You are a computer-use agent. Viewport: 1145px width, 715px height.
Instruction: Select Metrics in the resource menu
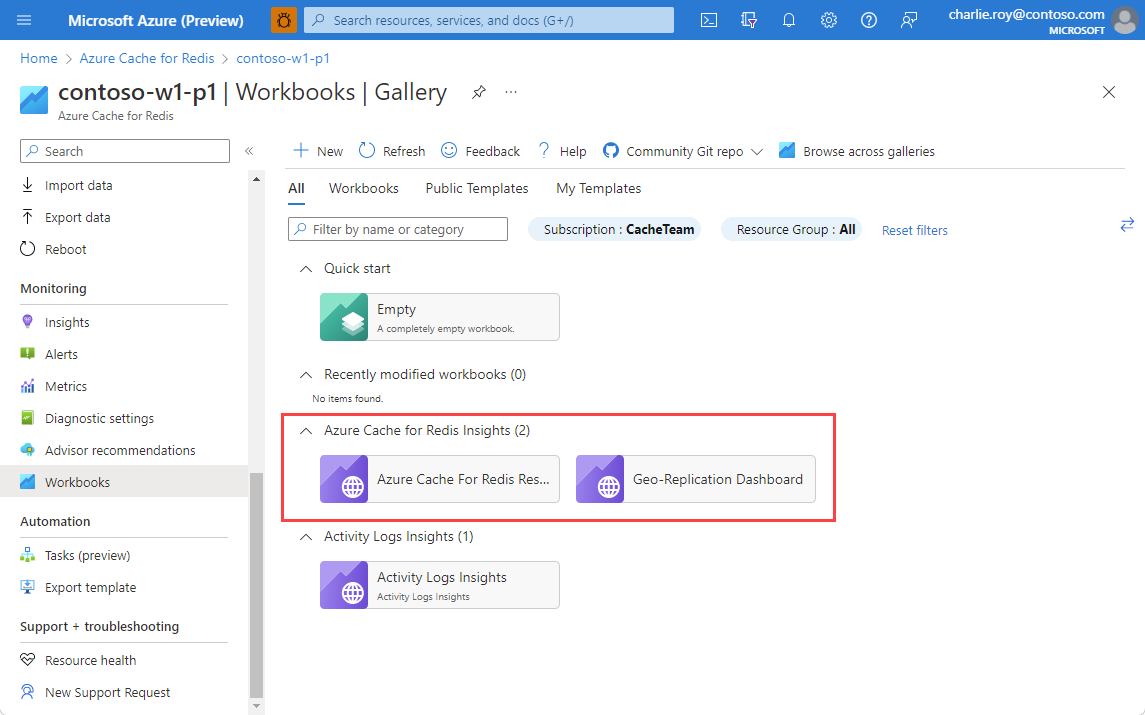point(66,385)
